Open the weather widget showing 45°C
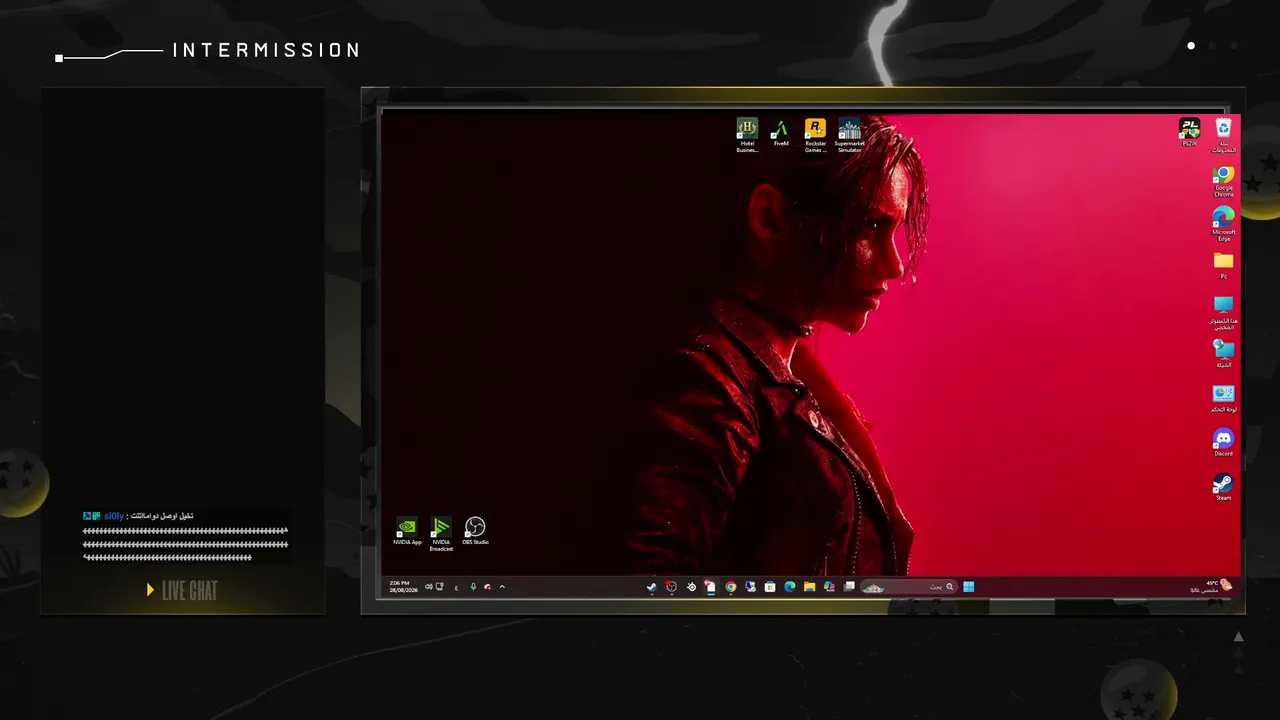Image resolution: width=1280 pixels, height=720 pixels. point(1211,586)
